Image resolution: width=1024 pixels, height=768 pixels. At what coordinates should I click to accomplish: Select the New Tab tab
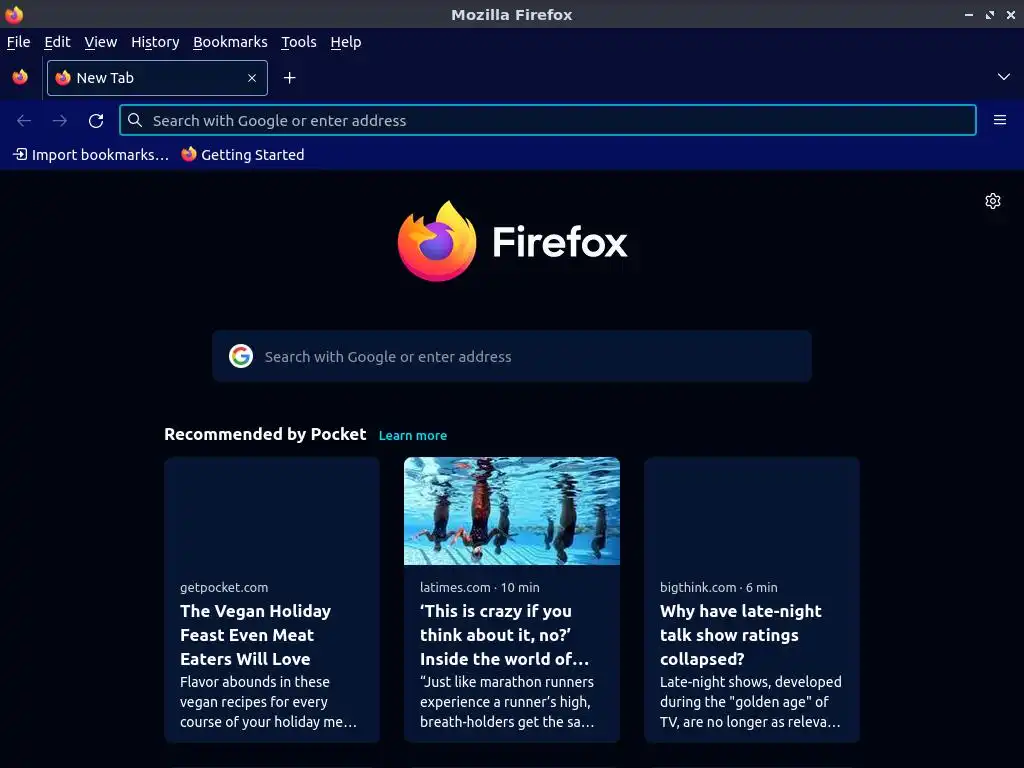[157, 78]
